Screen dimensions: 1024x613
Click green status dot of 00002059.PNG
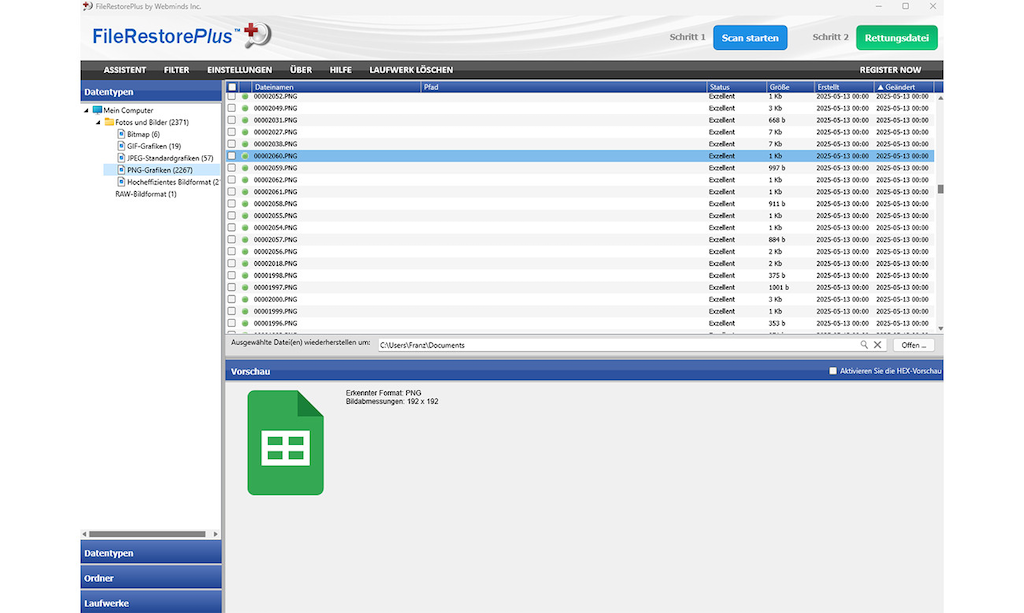point(246,168)
